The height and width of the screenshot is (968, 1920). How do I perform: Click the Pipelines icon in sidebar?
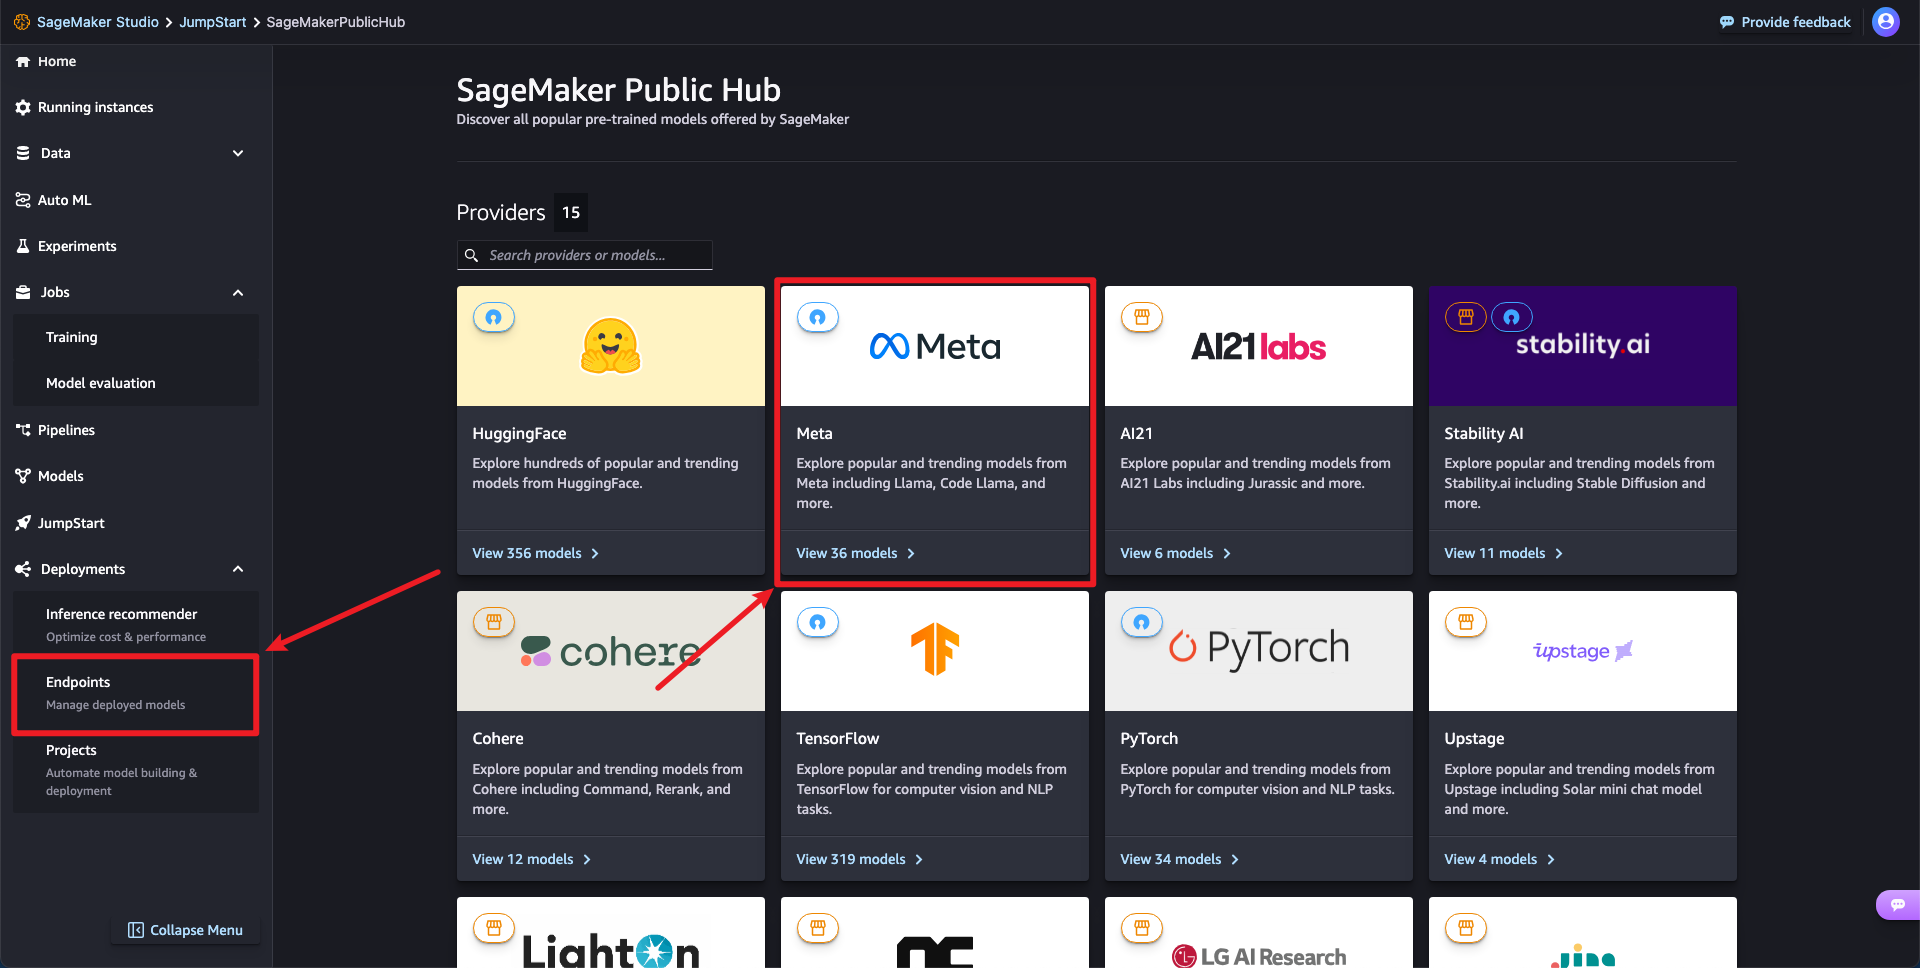[x=23, y=430]
